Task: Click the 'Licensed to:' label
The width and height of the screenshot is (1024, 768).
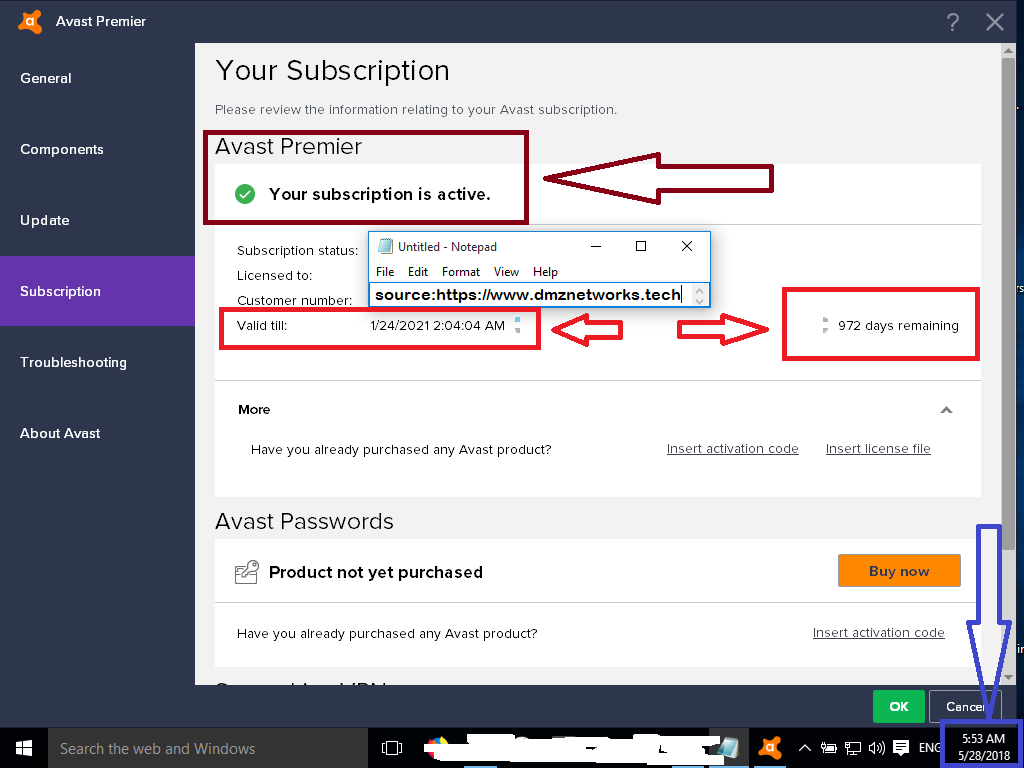Action: tap(274, 276)
